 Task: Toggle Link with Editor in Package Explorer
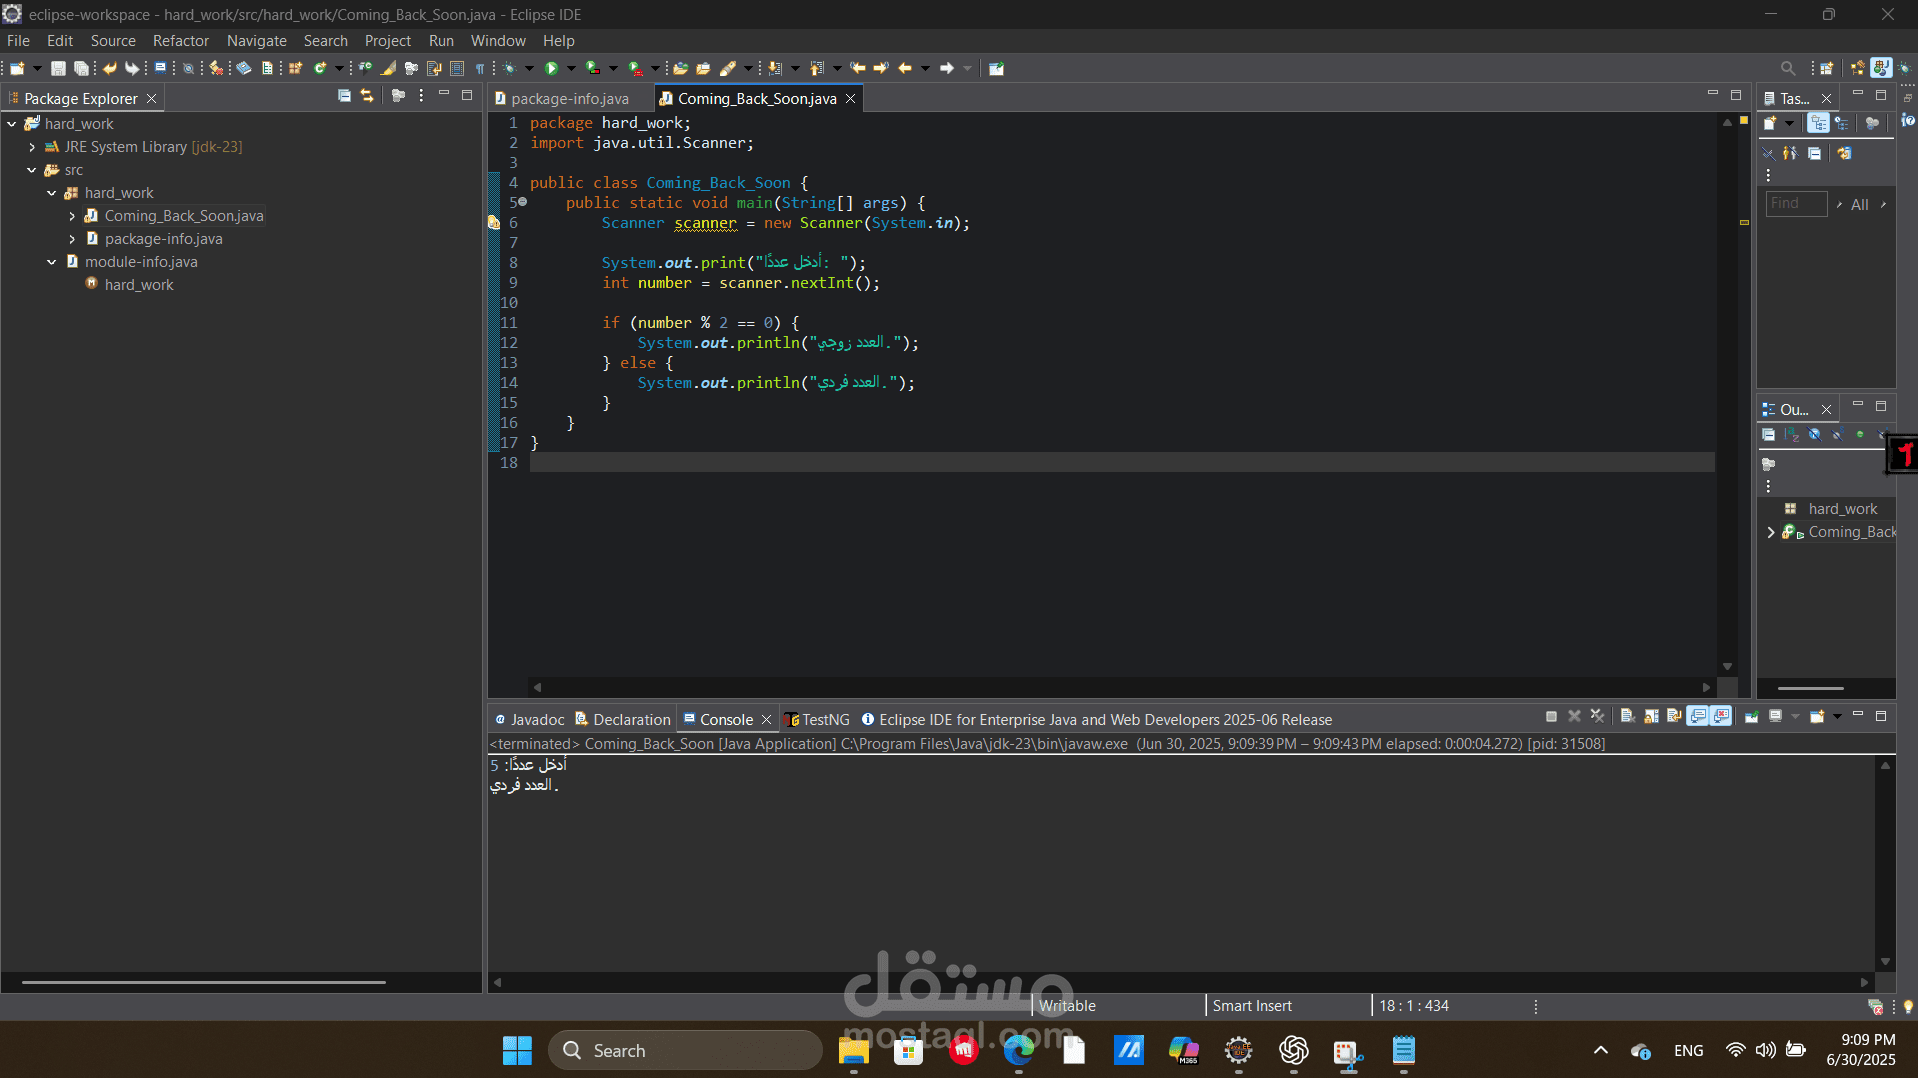367,96
